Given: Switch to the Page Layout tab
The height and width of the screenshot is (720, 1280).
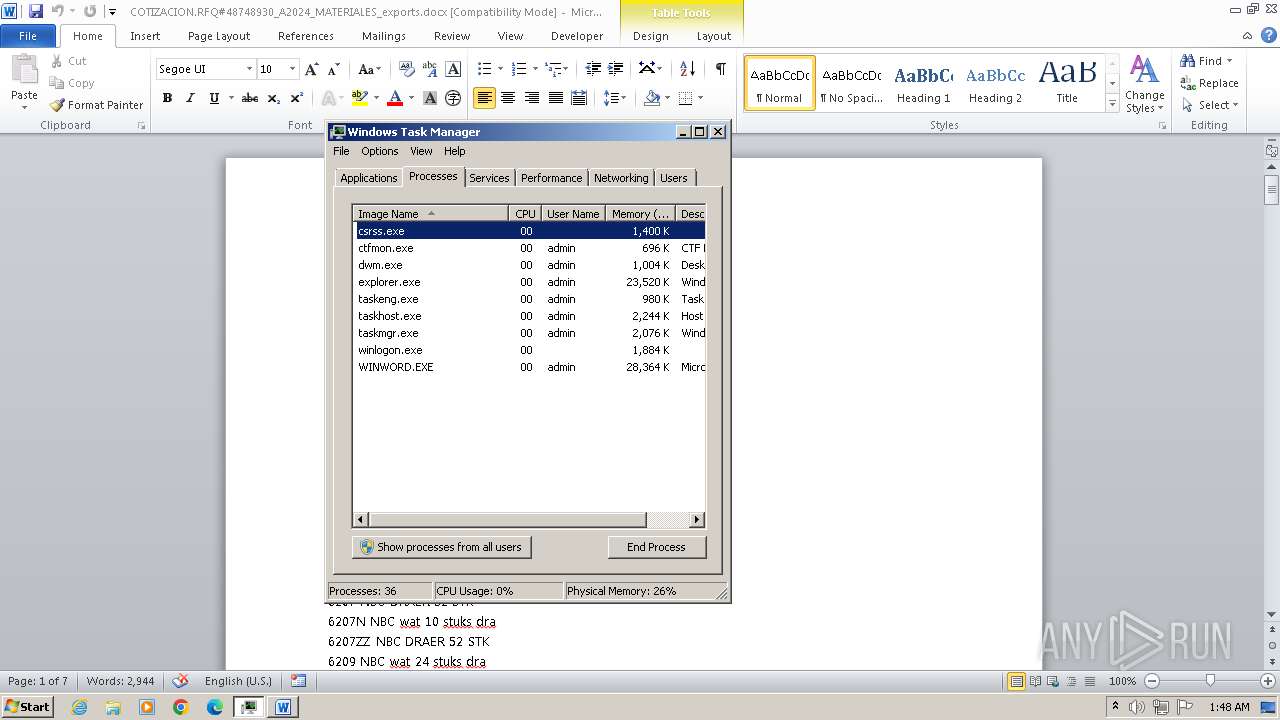Looking at the screenshot, I should (x=219, y=36).
